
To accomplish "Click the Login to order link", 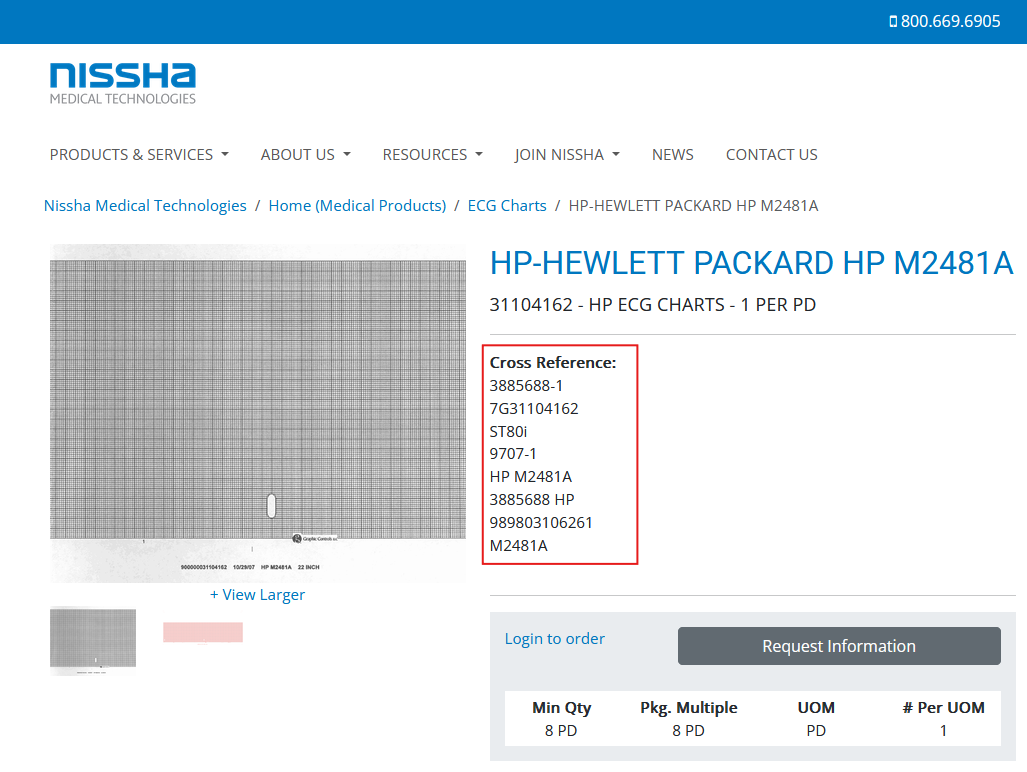I will [x=554, y=638].
